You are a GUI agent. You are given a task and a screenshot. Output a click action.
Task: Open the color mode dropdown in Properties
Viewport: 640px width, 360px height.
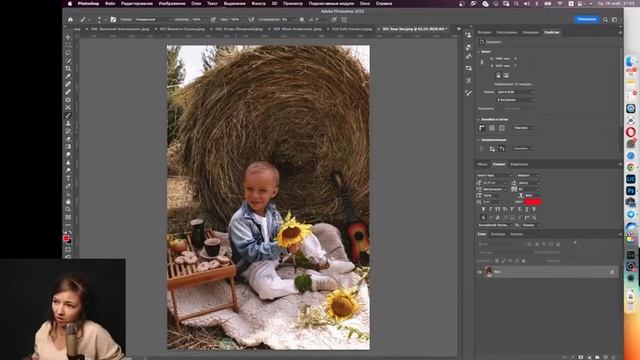[515, 92]
